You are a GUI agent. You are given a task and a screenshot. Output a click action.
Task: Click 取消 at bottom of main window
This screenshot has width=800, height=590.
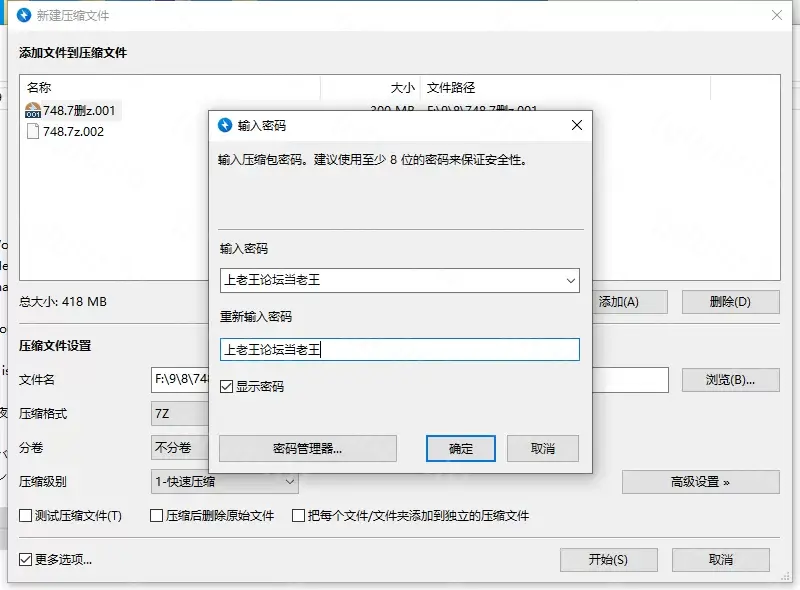(720, 560)
